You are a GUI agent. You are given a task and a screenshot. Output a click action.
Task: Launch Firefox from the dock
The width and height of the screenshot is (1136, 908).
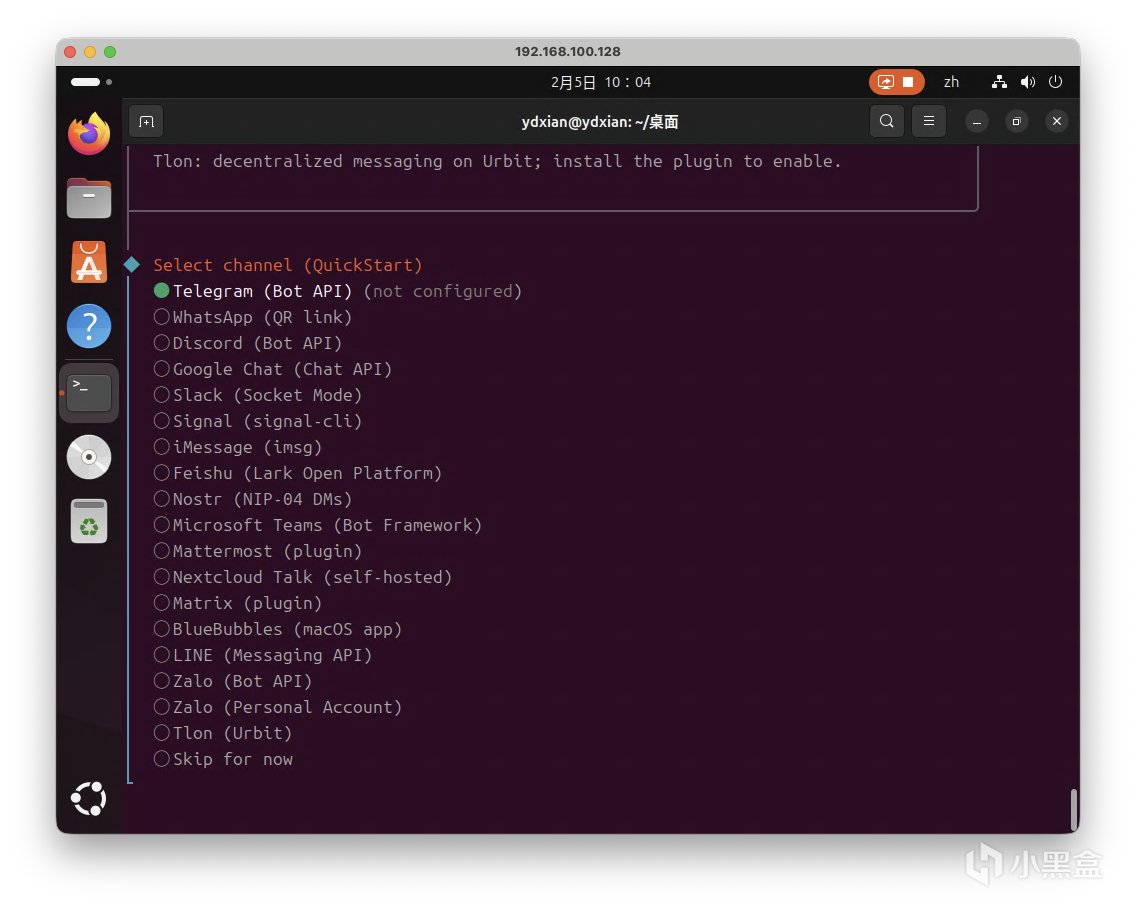[89, 134]
